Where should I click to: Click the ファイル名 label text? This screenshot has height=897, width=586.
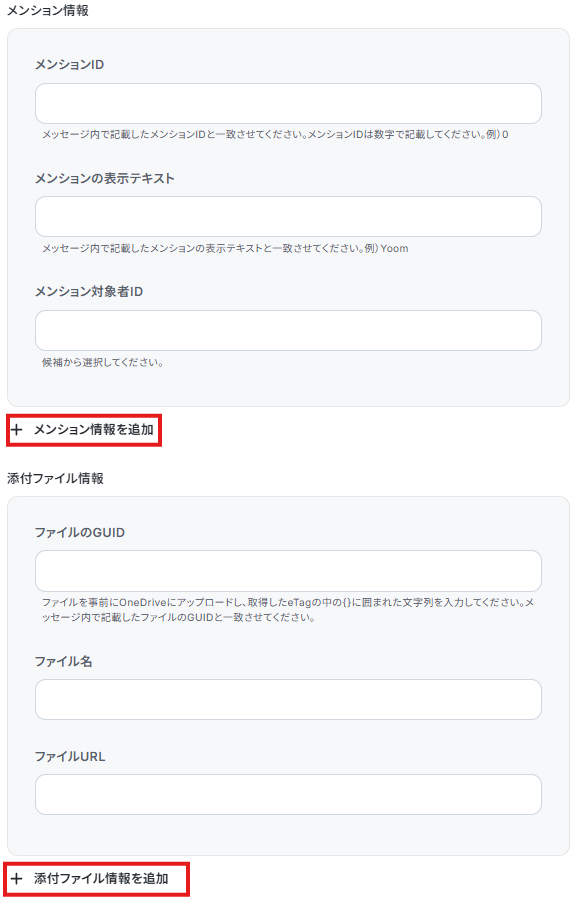[x=64, y=661]
